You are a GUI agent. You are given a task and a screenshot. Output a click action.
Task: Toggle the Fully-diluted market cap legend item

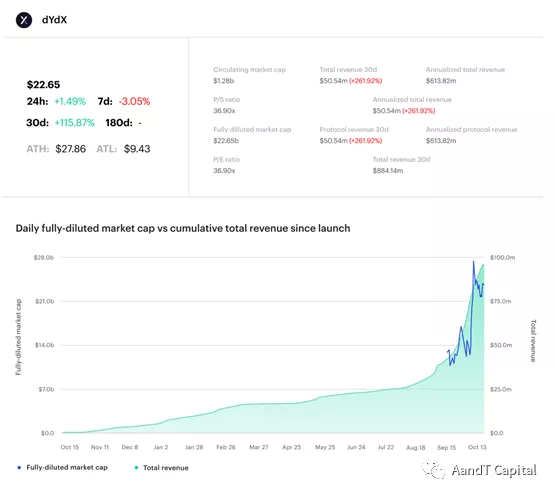(63, 467)
